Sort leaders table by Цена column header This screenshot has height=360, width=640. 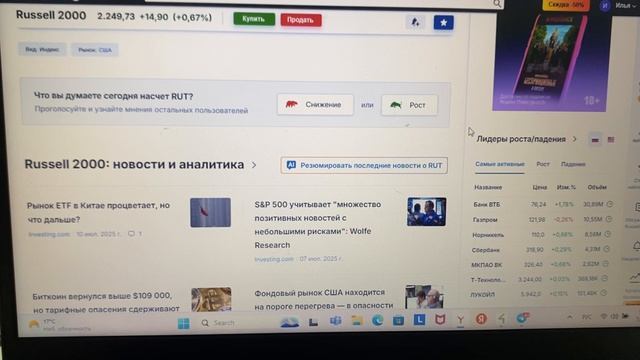[540, 187]
